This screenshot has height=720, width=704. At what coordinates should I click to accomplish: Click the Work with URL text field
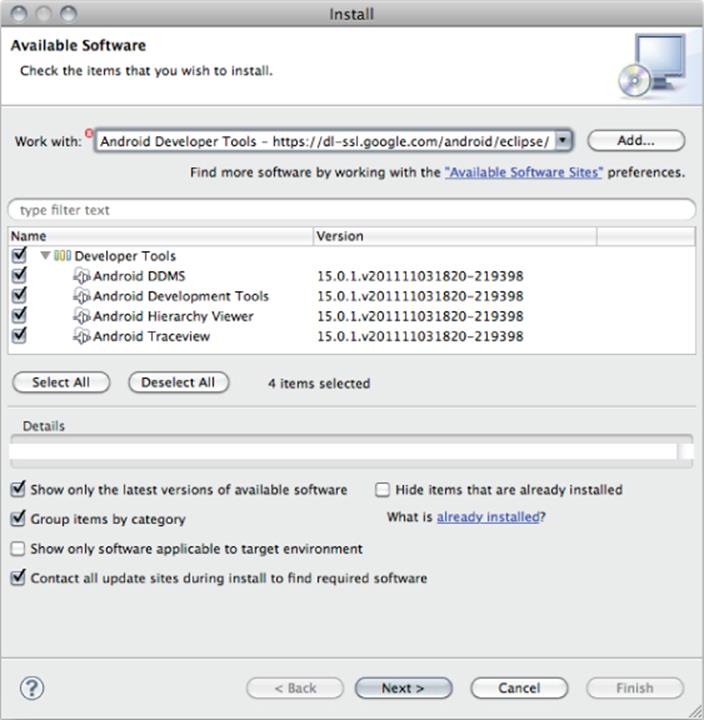(x=325, y=141)
